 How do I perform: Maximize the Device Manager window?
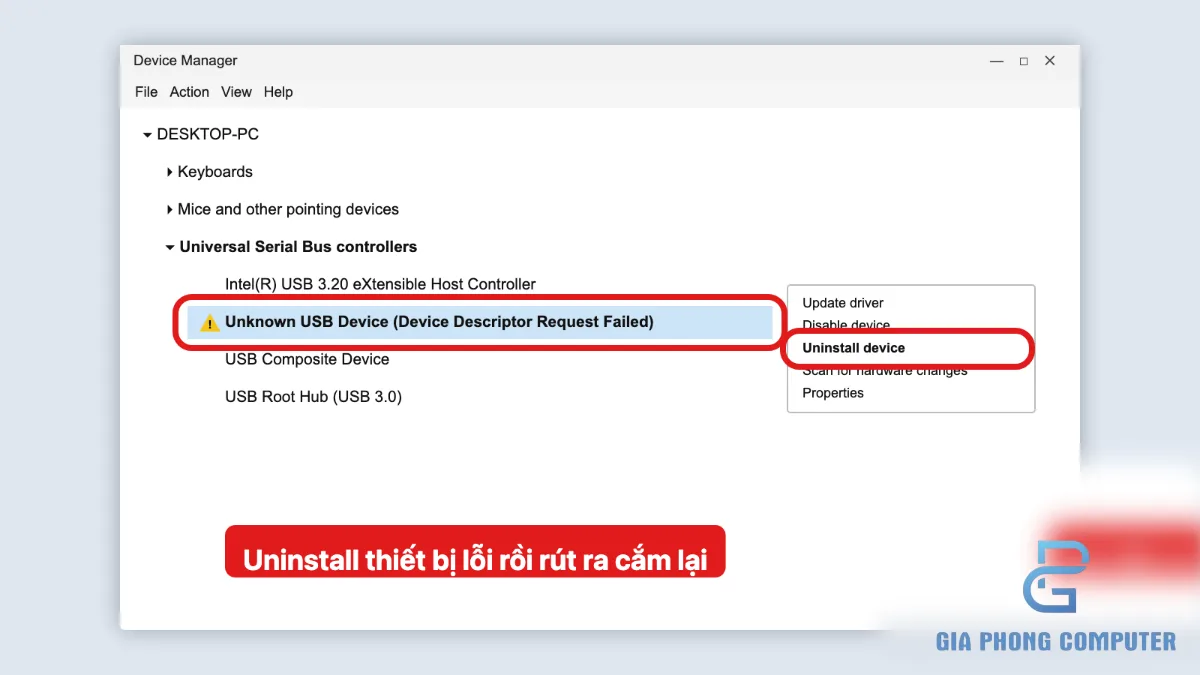[x=1023, y=61]
